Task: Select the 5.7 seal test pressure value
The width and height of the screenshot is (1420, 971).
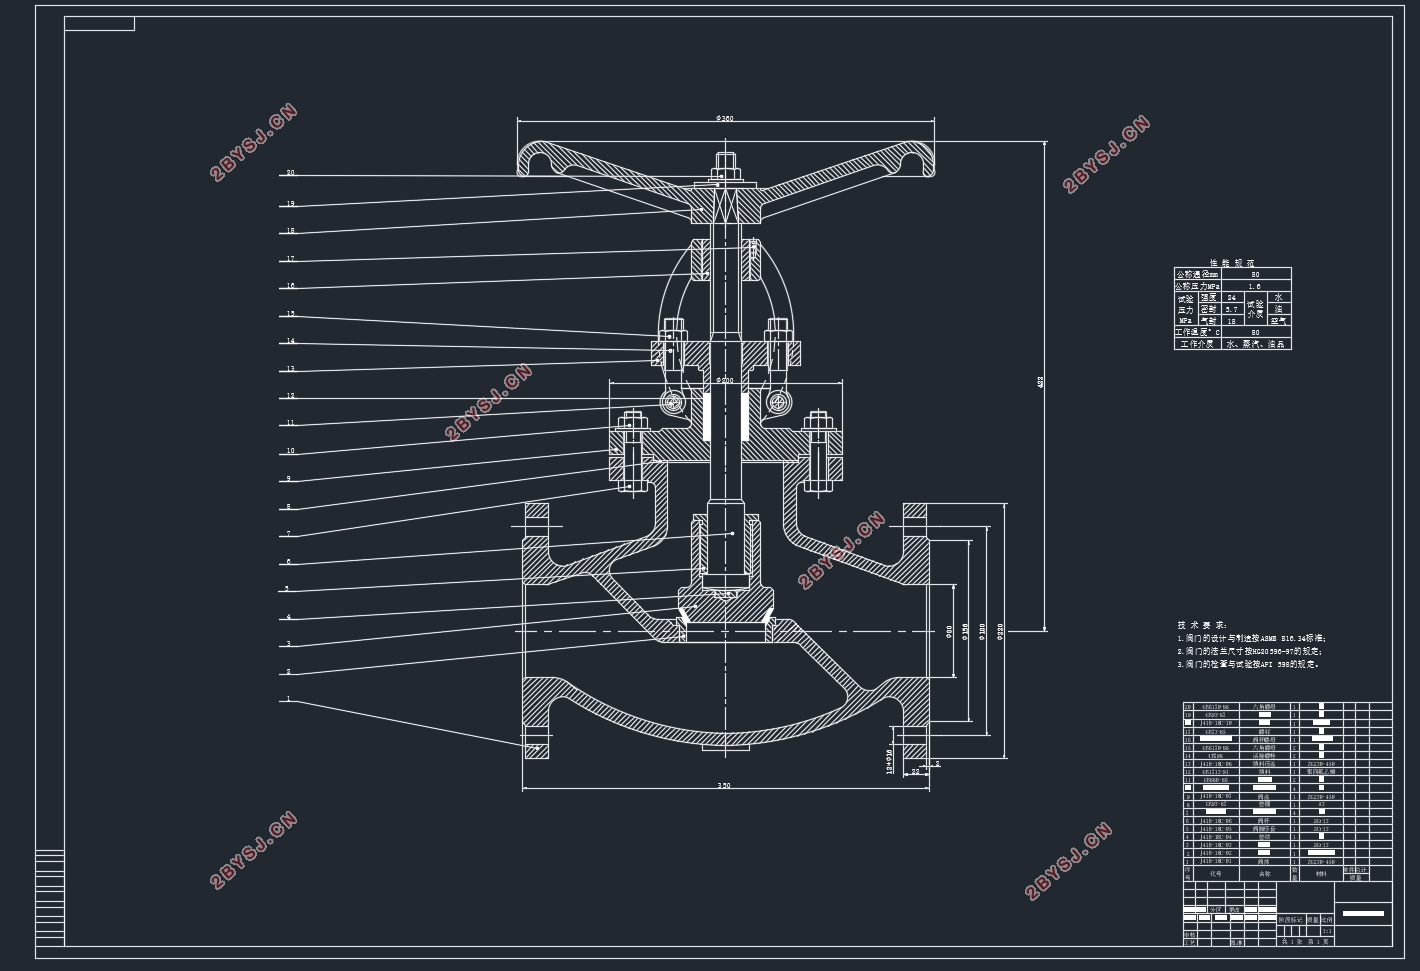Action: tap(1232, 309)
